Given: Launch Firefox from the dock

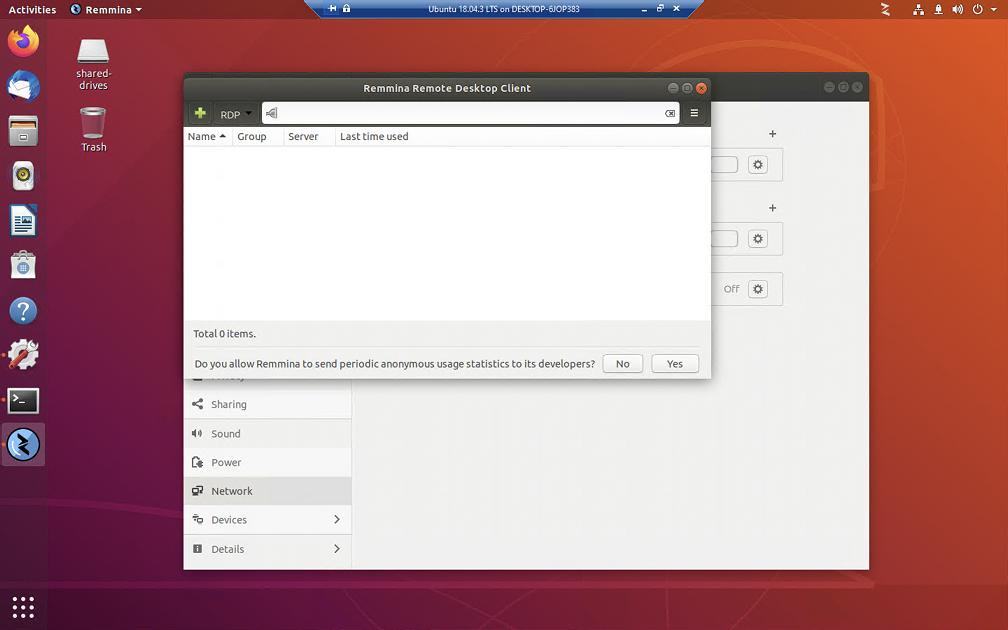Looking at the screenshot, I should [x=23, y=42].
